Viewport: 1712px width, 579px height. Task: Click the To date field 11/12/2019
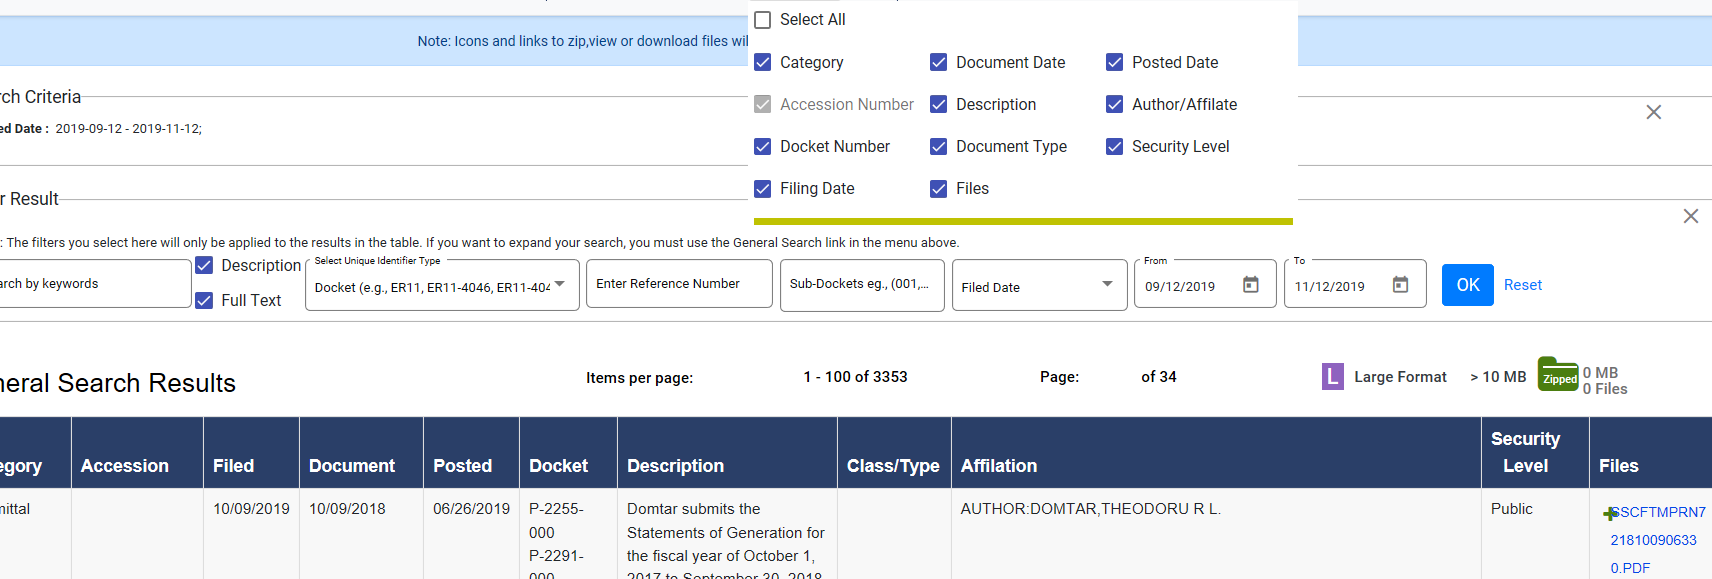coord(1330,286)
